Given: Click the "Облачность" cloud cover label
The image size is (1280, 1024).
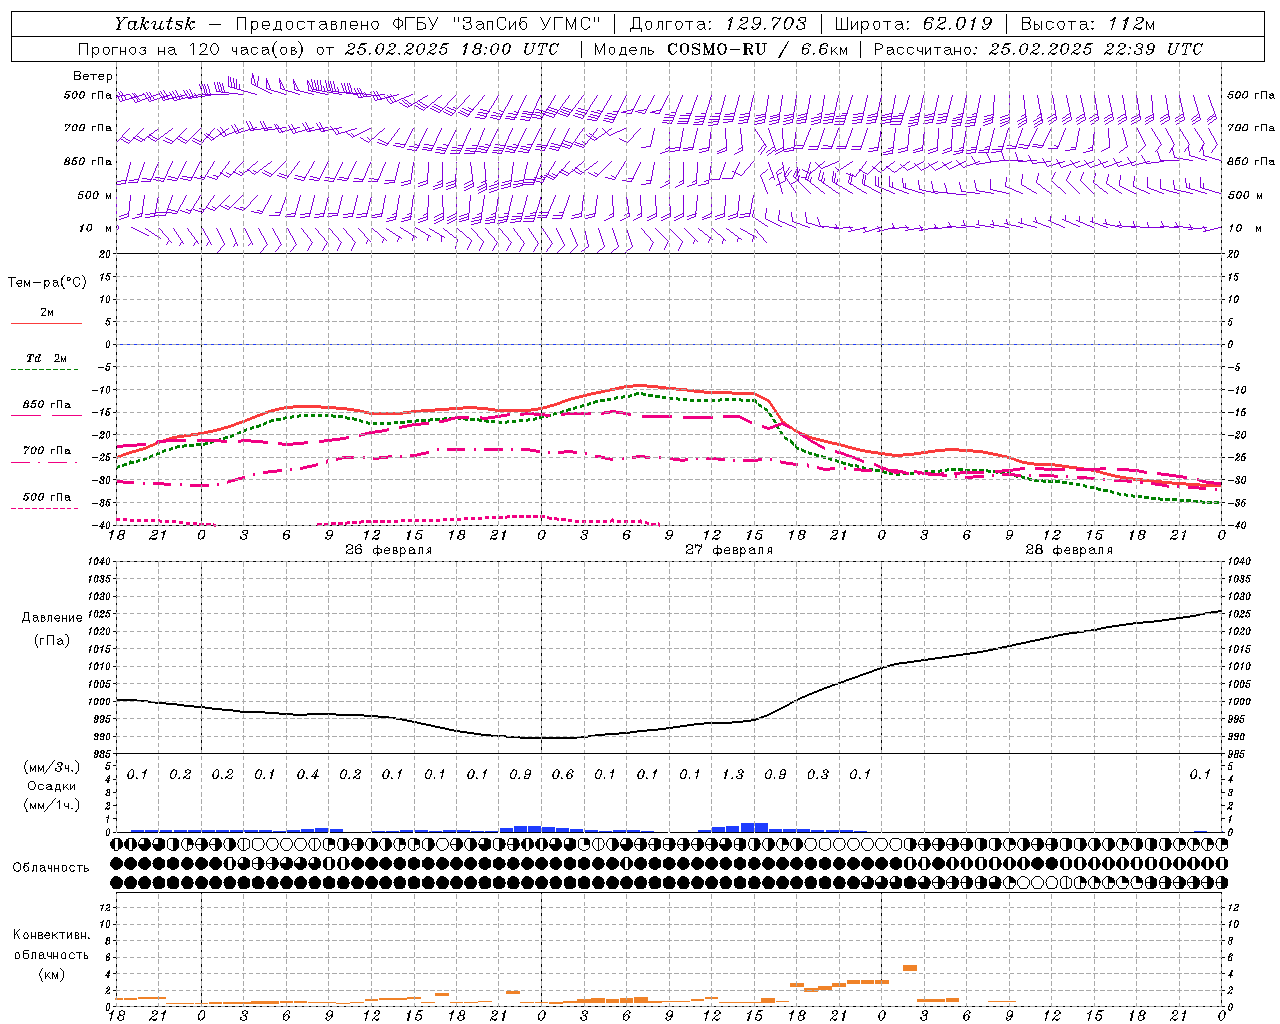Looking at the screenshot, I should [51, 868].
